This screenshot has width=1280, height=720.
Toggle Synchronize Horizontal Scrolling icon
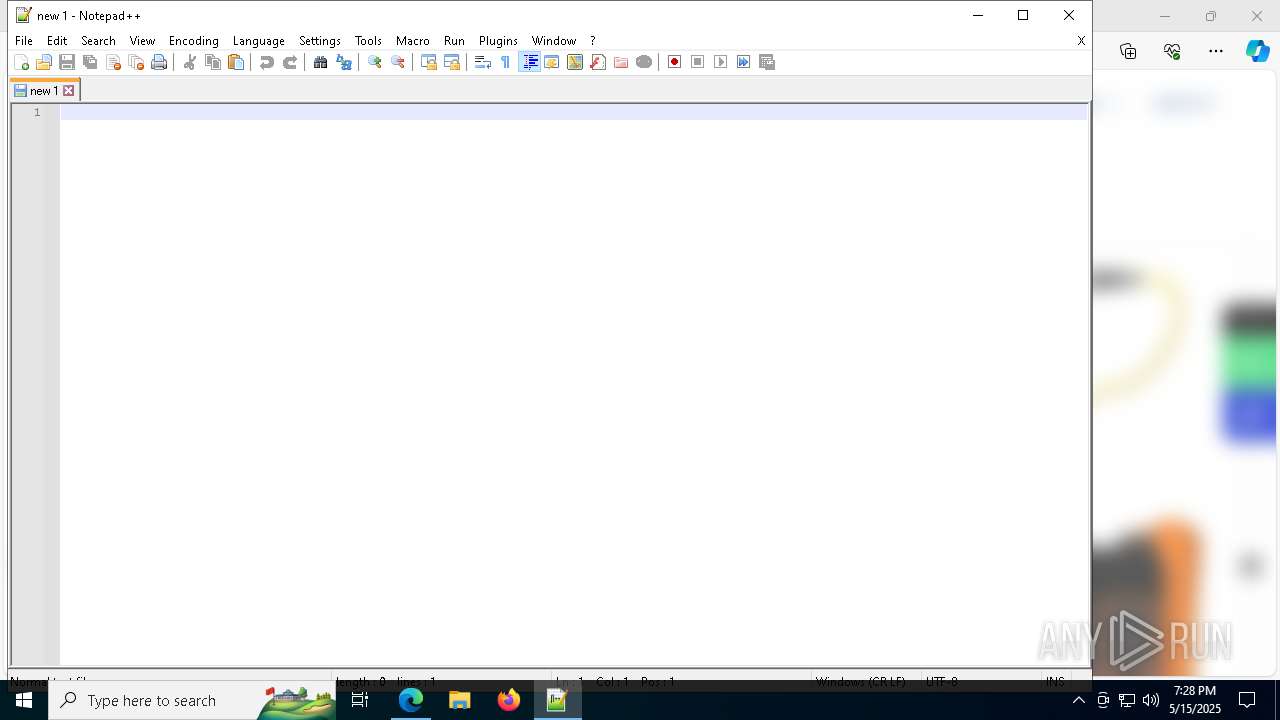click(x=452, y=62)
